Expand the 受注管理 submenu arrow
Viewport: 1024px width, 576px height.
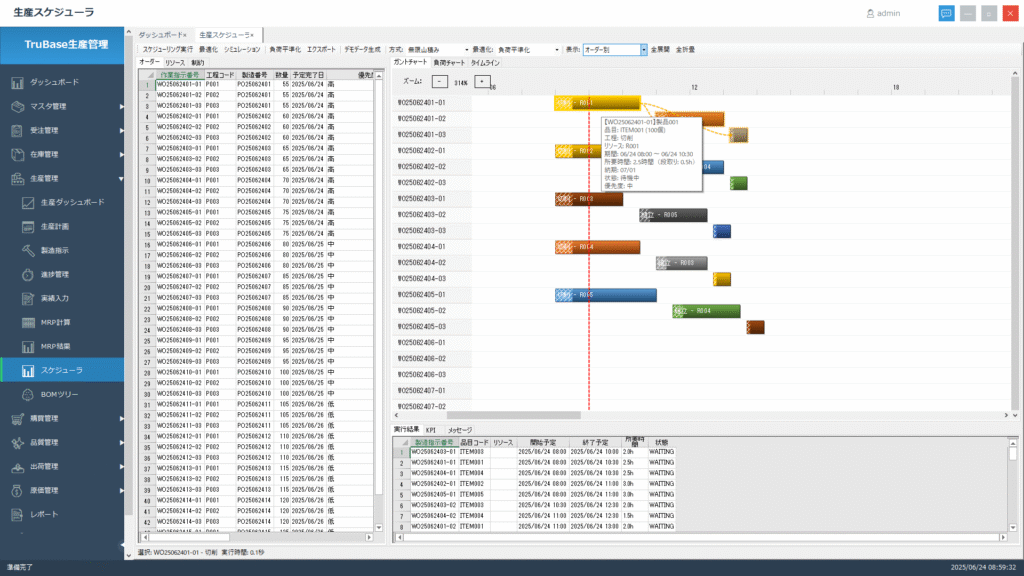(x=121, y=131)
